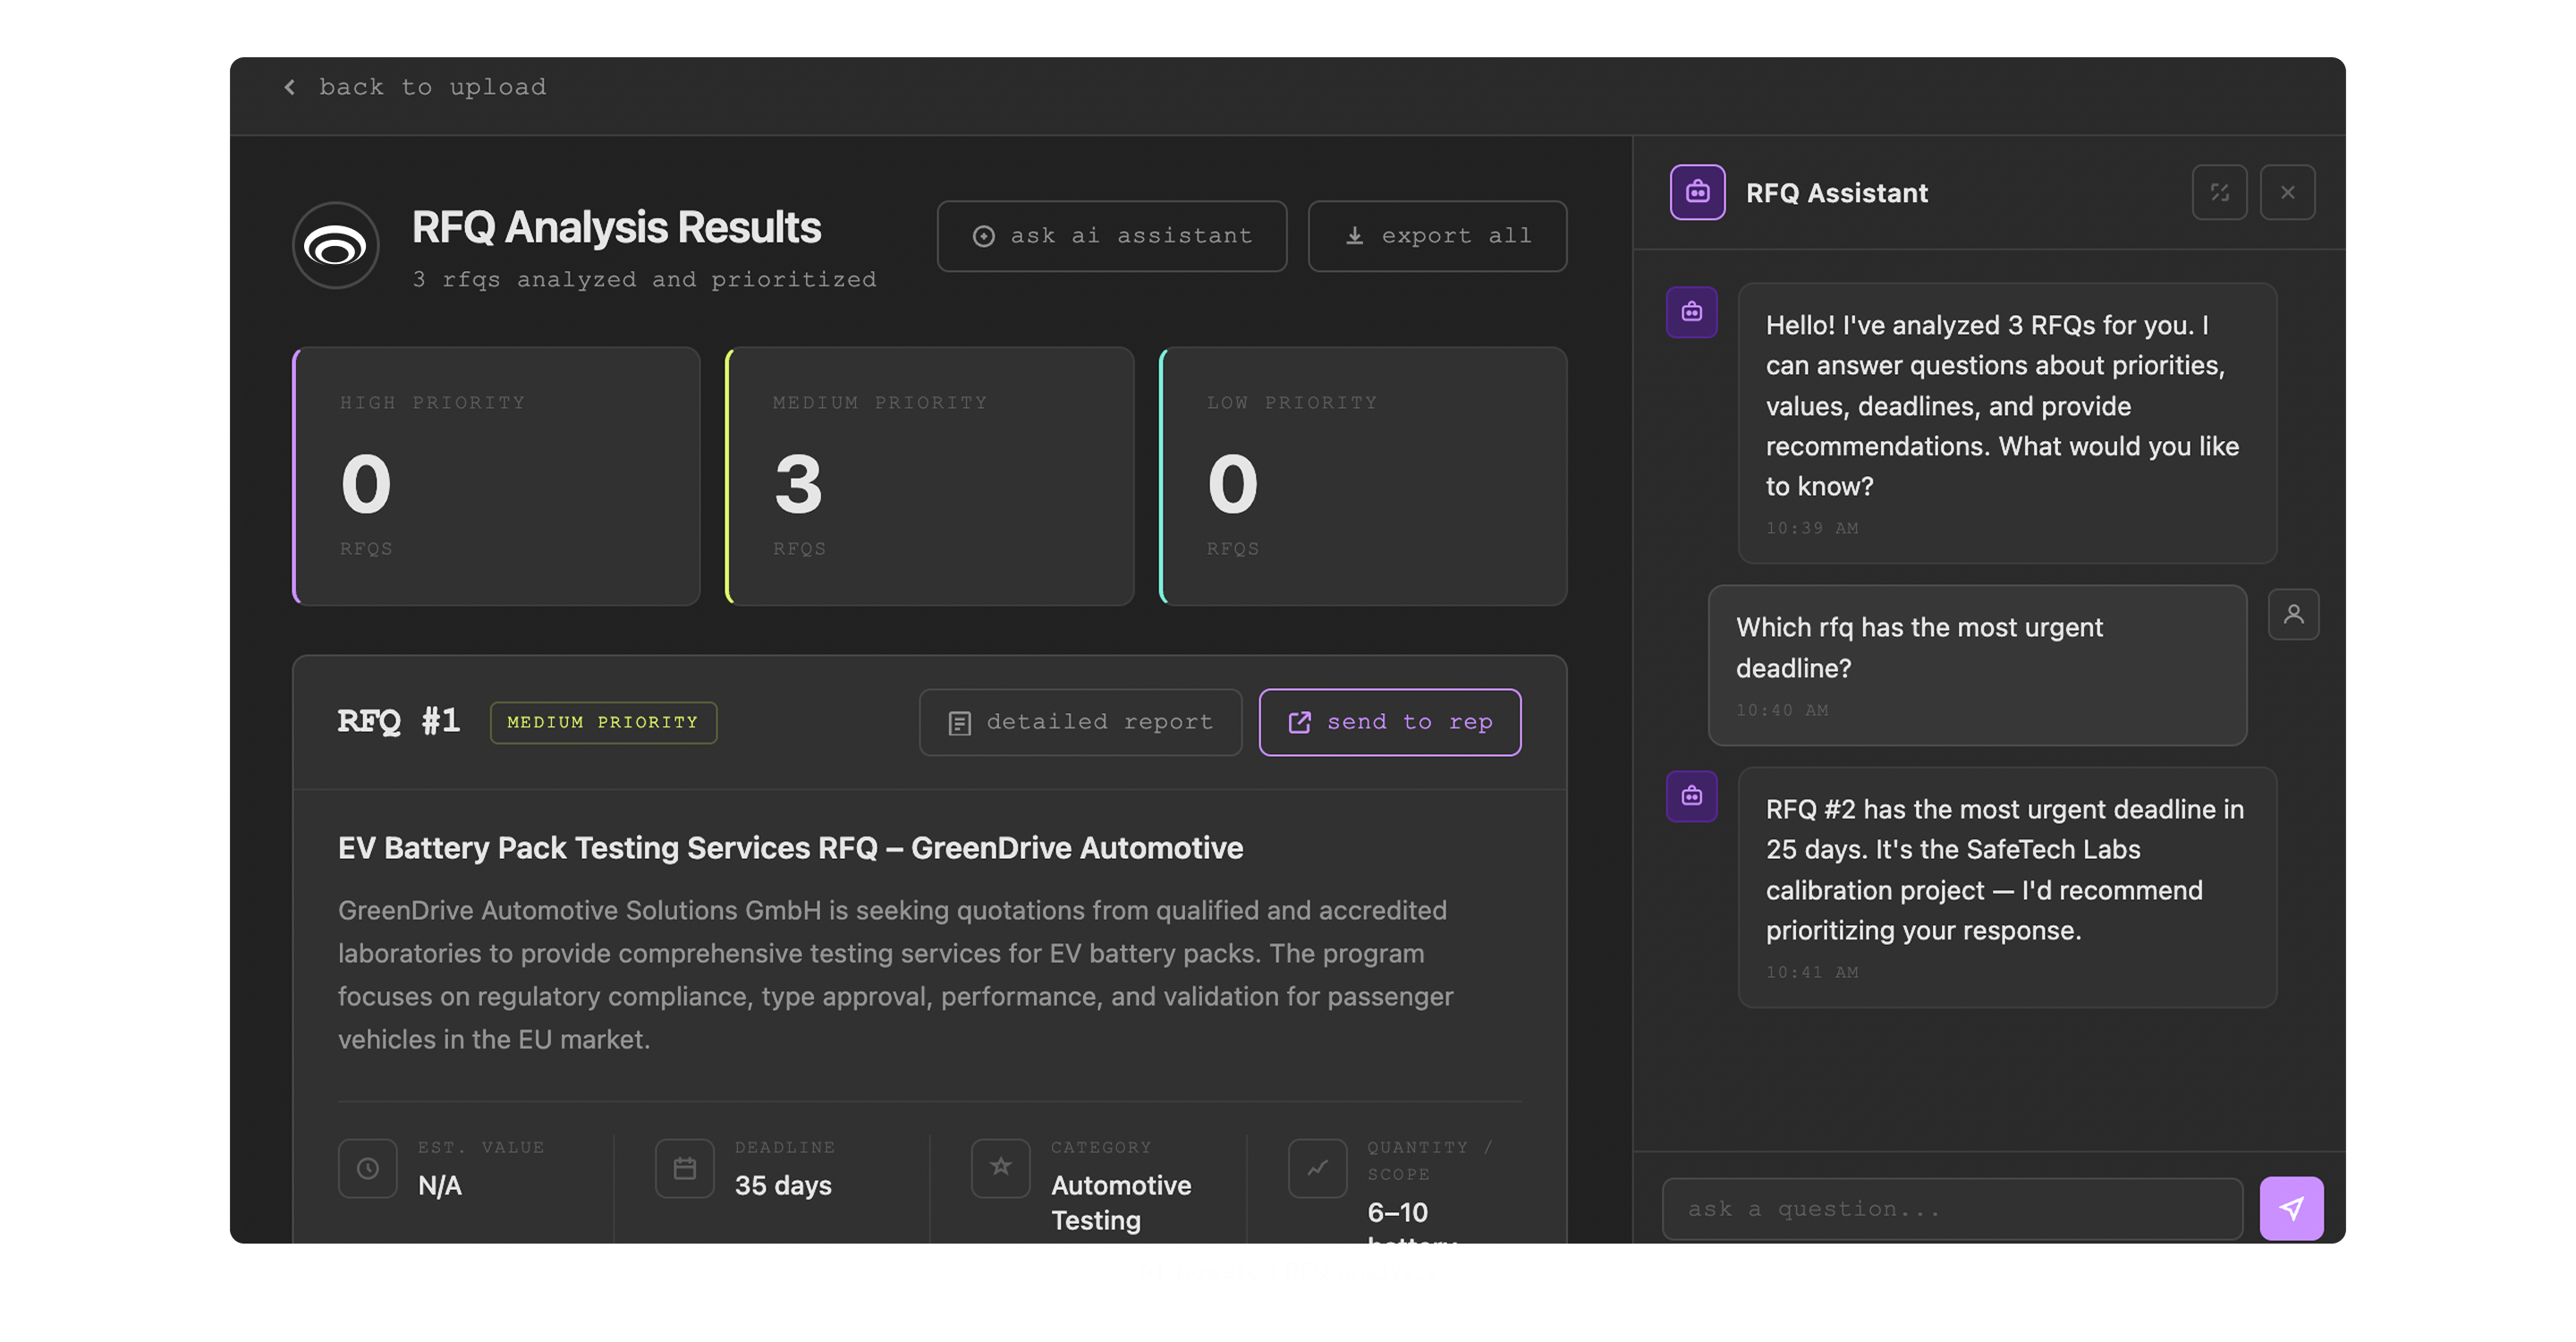Click the user avatar beside the deadline question
The height and width of the screenshot is (1342, 2576).
[x=2293, y=614]
